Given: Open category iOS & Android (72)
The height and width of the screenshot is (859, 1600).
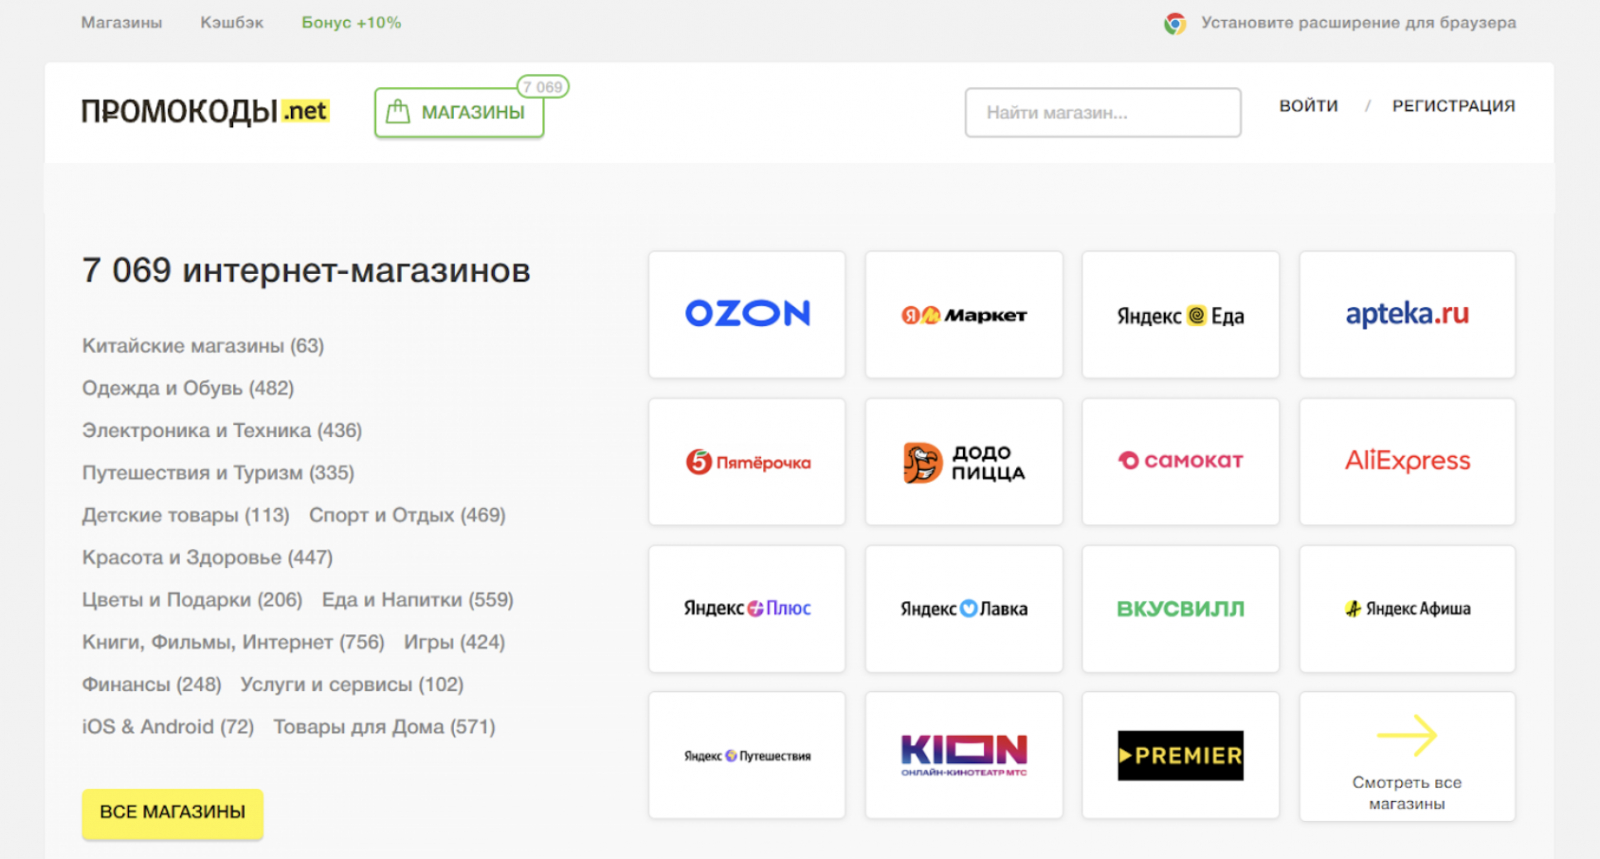Looking at the screenshot, I should [x=168, y=727].
